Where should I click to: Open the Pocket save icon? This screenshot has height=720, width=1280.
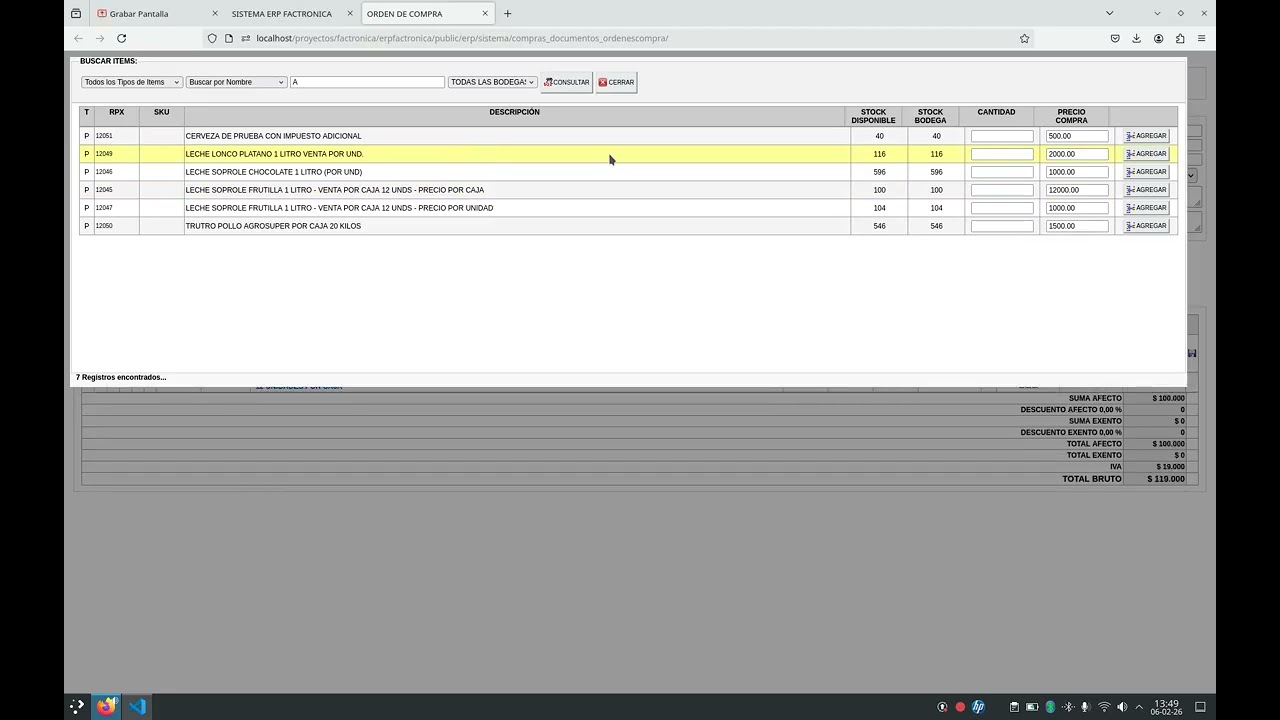1115,38
